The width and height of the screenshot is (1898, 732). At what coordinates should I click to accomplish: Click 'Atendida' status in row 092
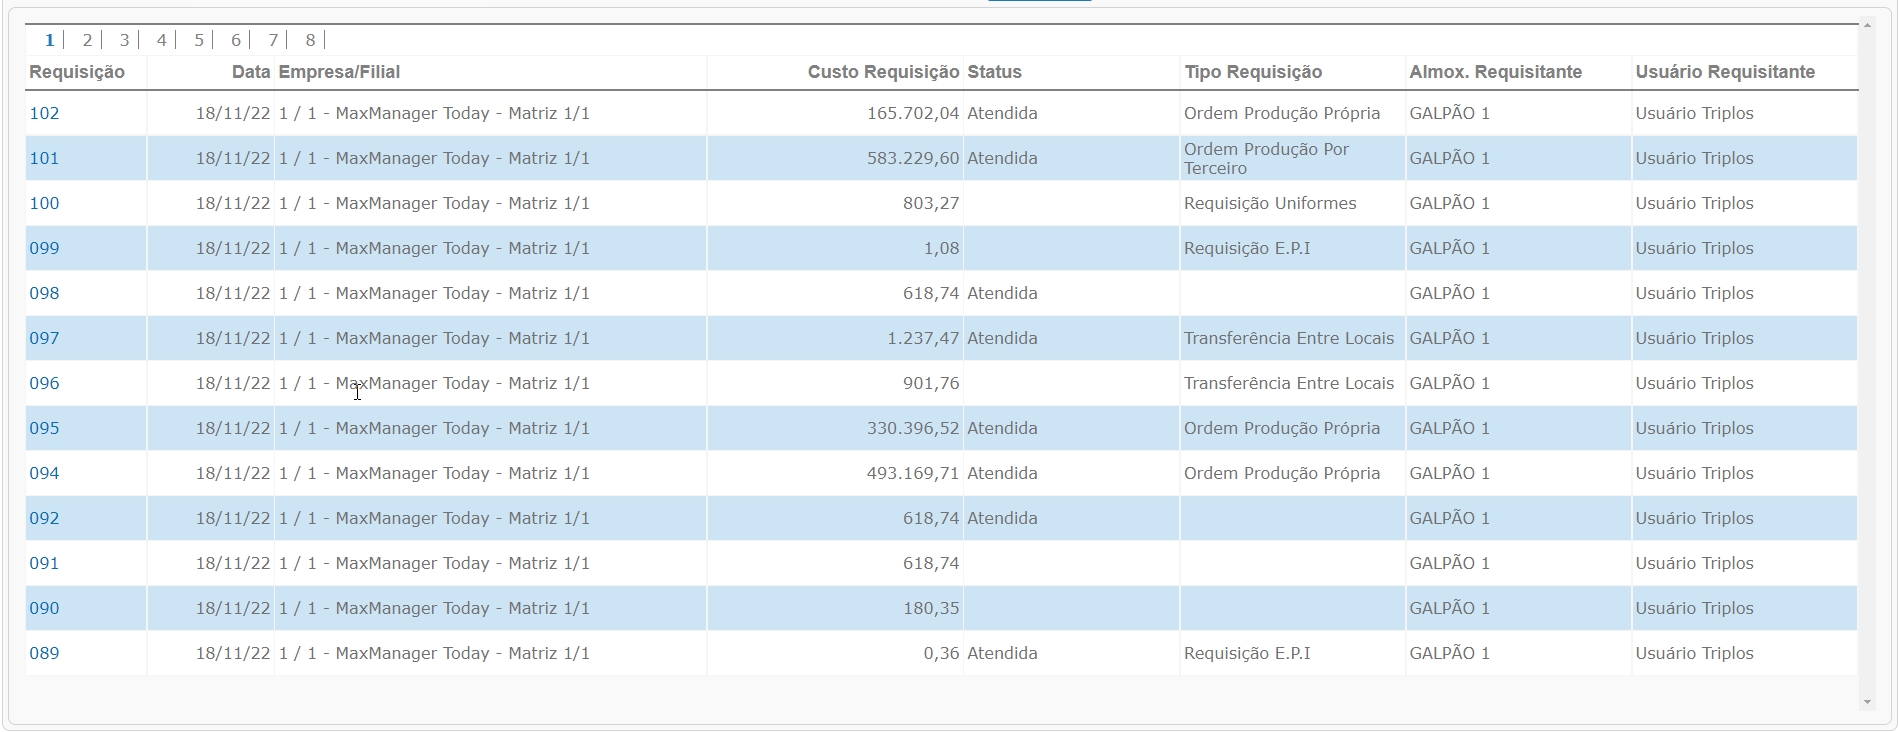click(1002, 518)
